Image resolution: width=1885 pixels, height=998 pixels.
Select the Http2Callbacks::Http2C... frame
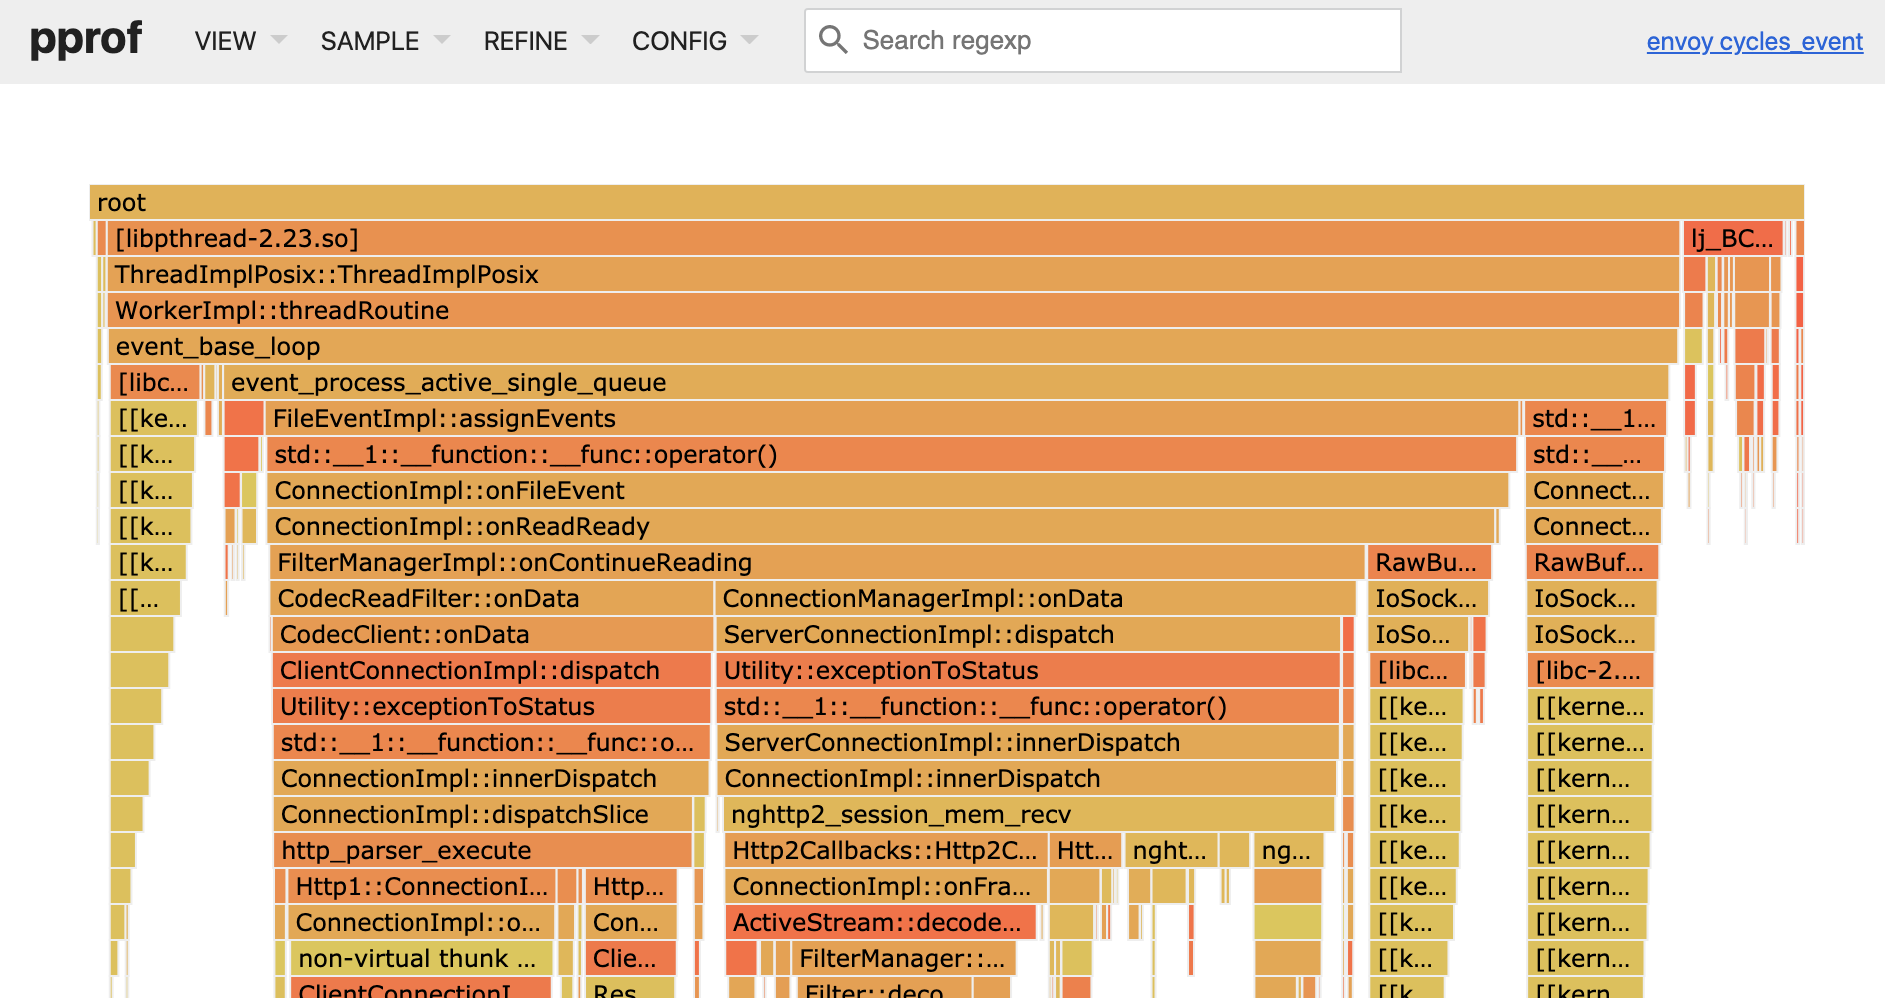(x=885, y=850)
